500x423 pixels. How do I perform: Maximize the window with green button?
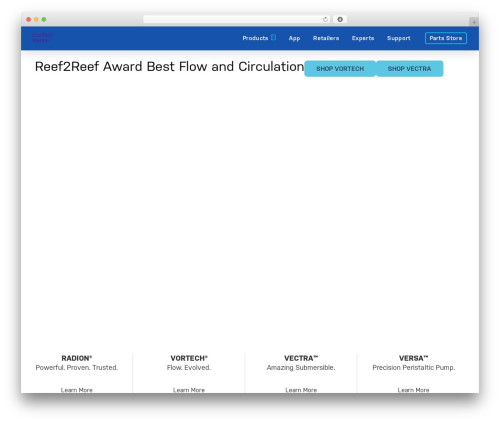click(44, 20)
